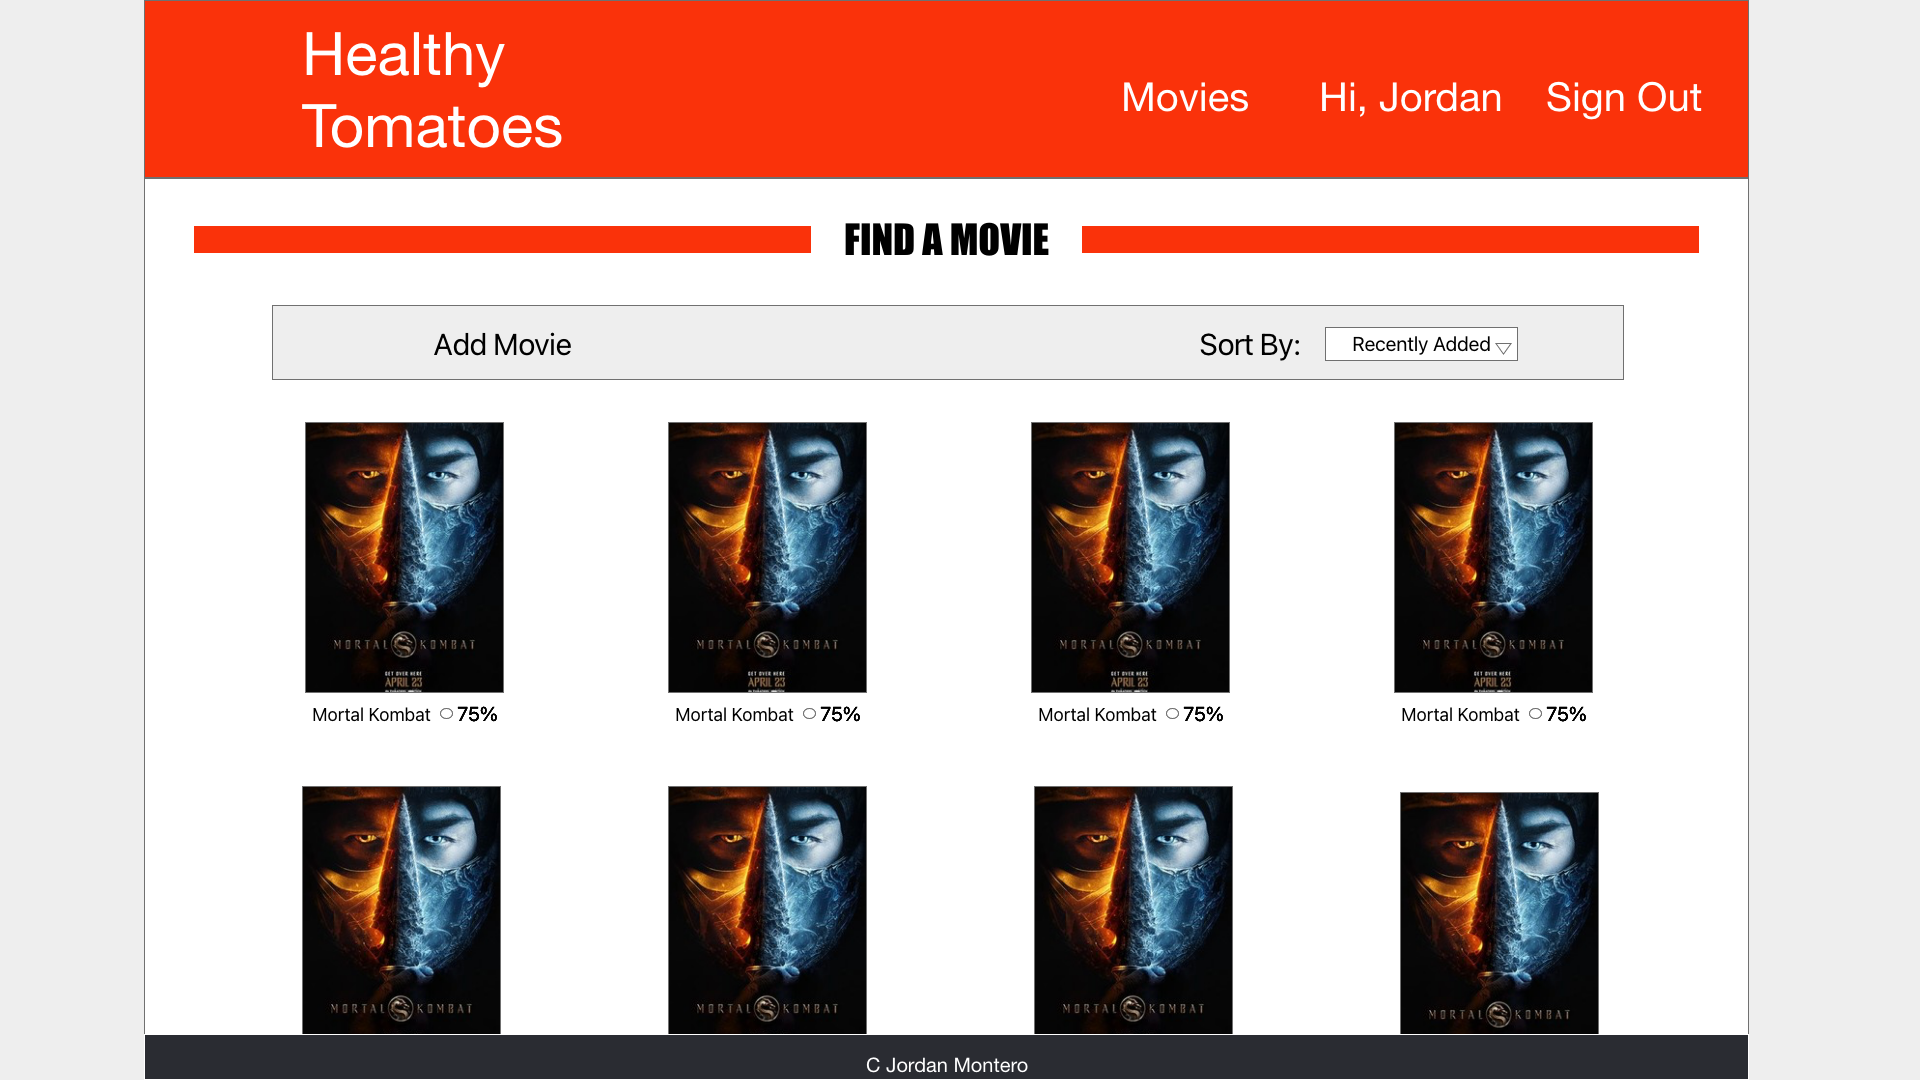
Task: Click C Jordan Montero footer text
Action: [x=946, y=1065]
